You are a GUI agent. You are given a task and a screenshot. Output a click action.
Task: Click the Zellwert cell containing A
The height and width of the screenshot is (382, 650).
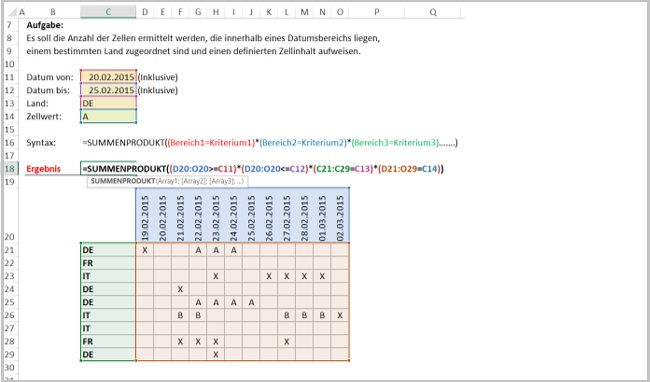(108, 116)
